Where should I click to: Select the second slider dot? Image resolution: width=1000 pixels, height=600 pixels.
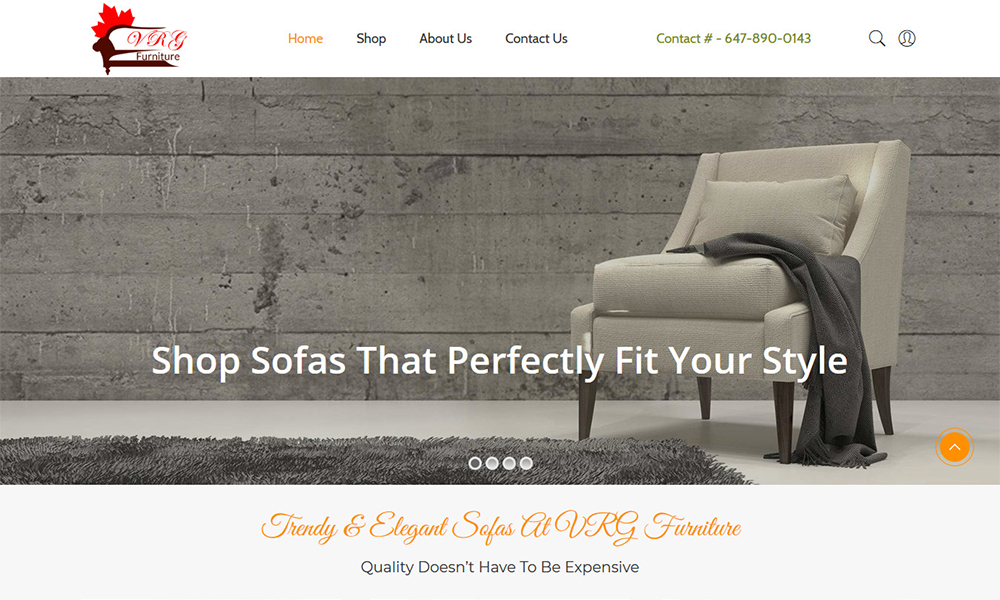(492, 464)
